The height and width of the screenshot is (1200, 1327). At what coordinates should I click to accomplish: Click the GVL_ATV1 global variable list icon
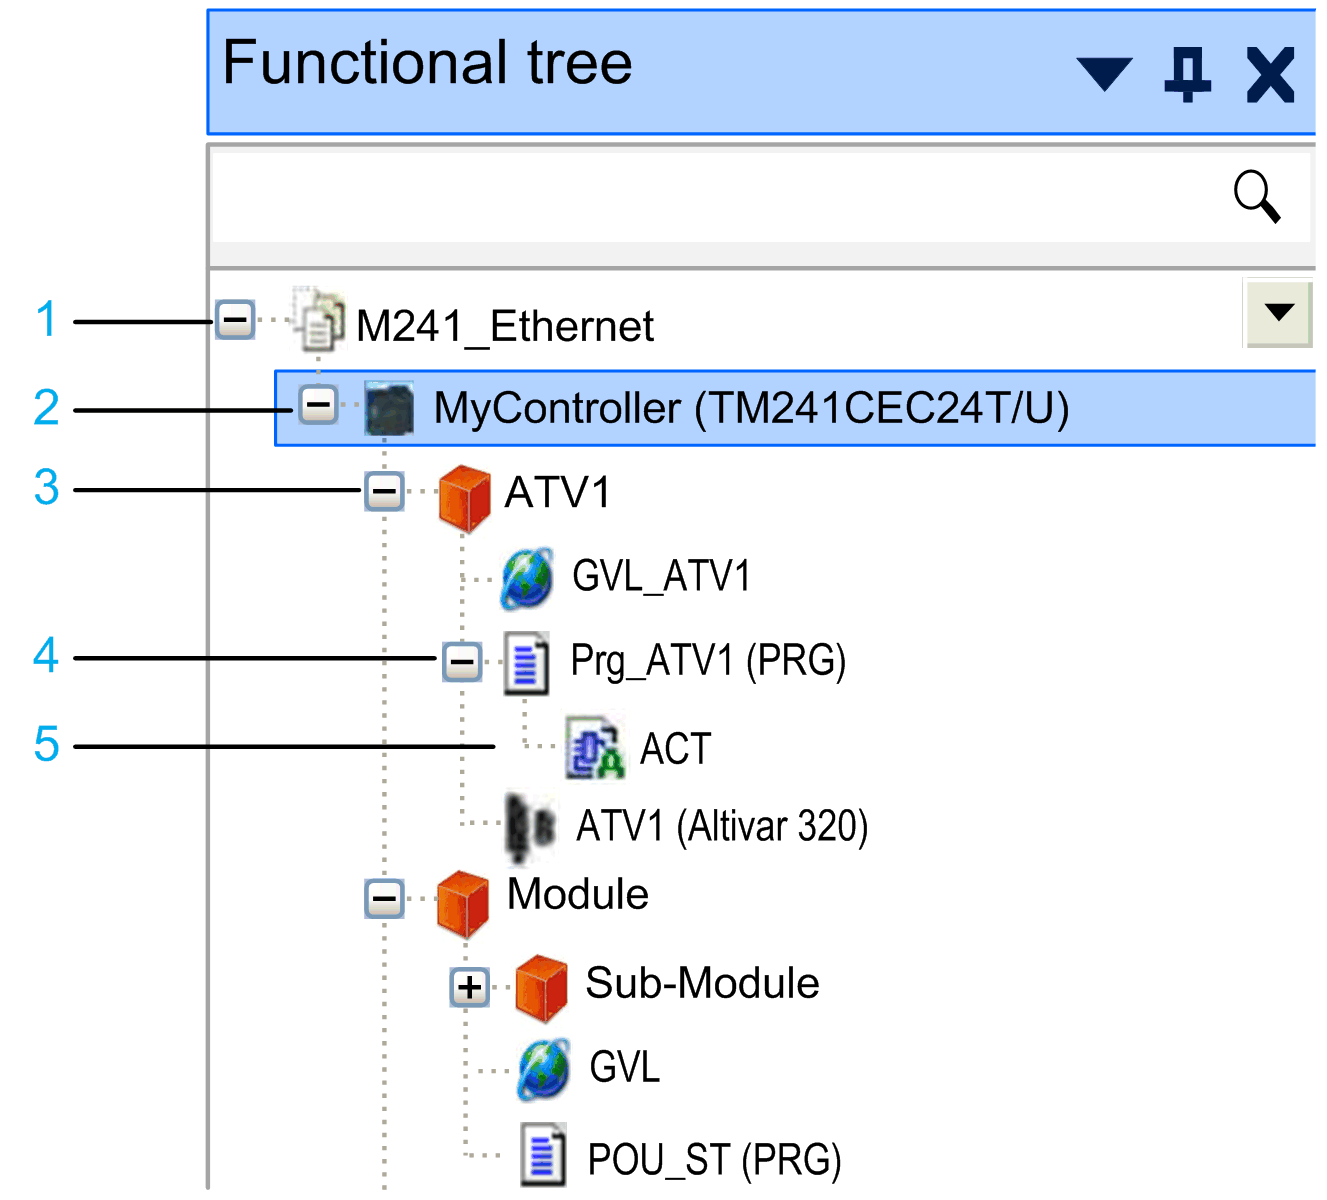click(525, 578)
